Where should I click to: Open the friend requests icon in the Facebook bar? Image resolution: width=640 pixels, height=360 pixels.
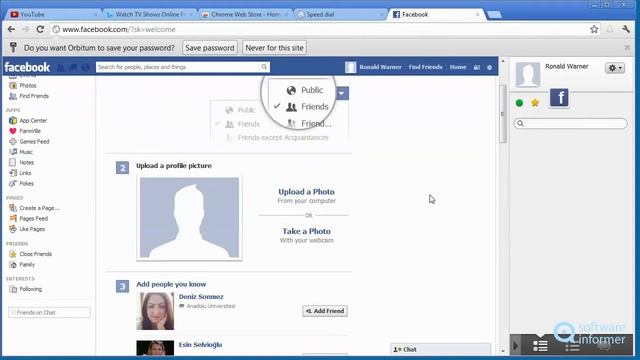tap(60, 67)
